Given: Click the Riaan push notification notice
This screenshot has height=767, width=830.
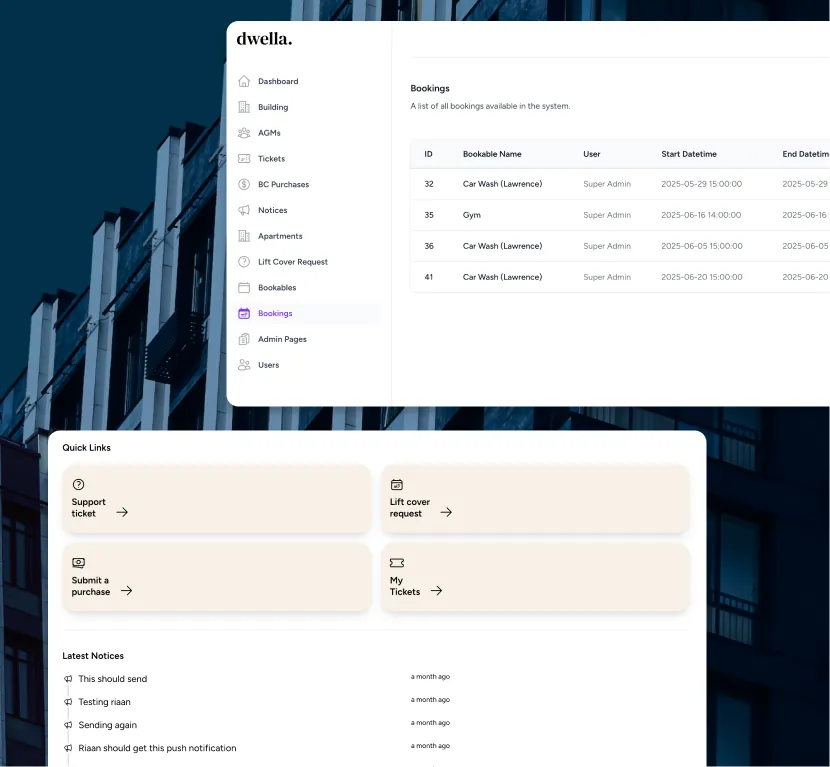Looking at the screenshot, I should pyautogui.click(x=157, y=747).
